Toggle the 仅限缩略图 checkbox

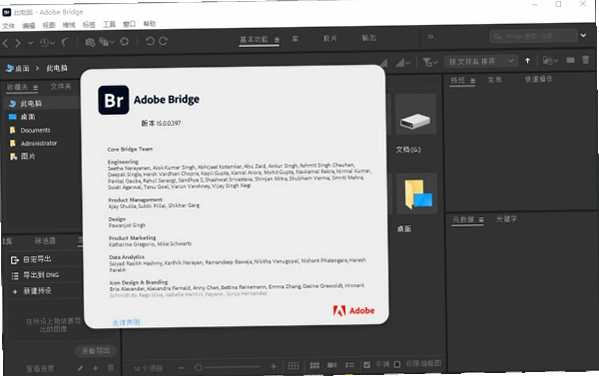(x=397, y=364)
